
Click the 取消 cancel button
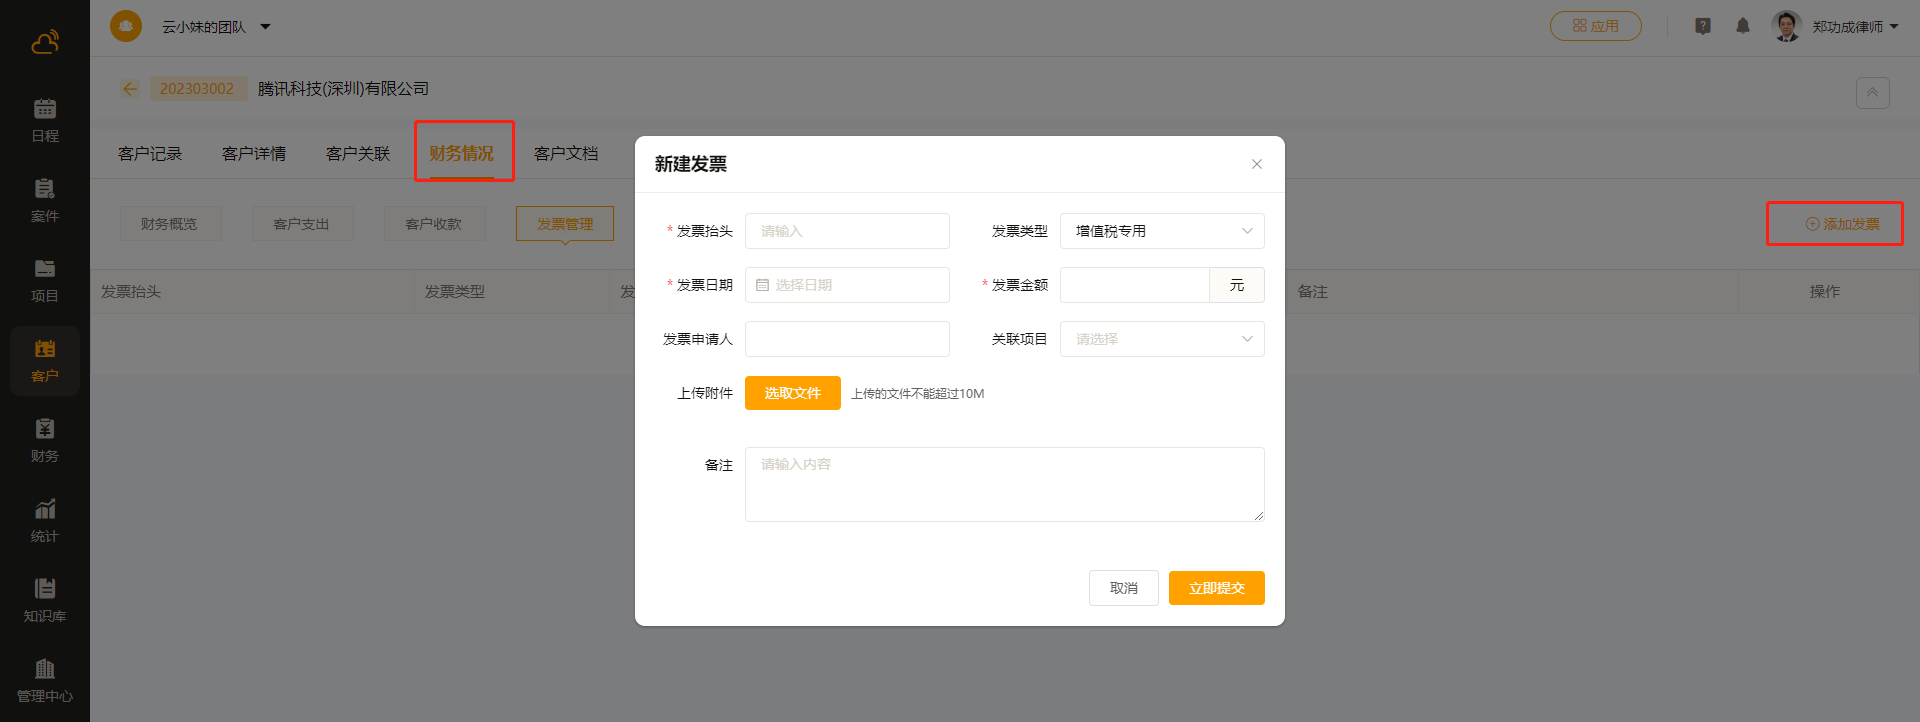point(1123,588)
